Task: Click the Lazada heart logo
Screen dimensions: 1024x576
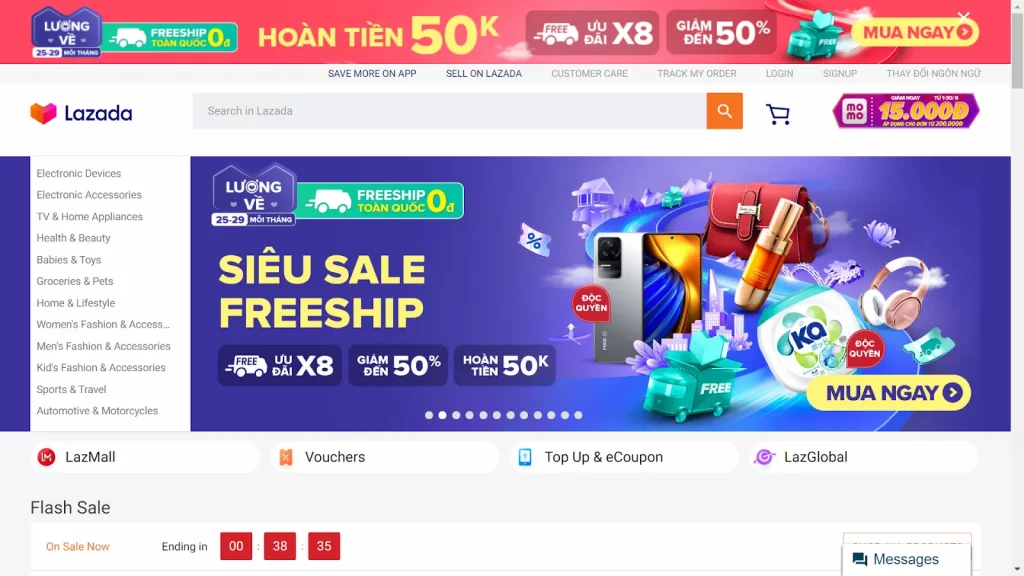Action: pos(44,113)
